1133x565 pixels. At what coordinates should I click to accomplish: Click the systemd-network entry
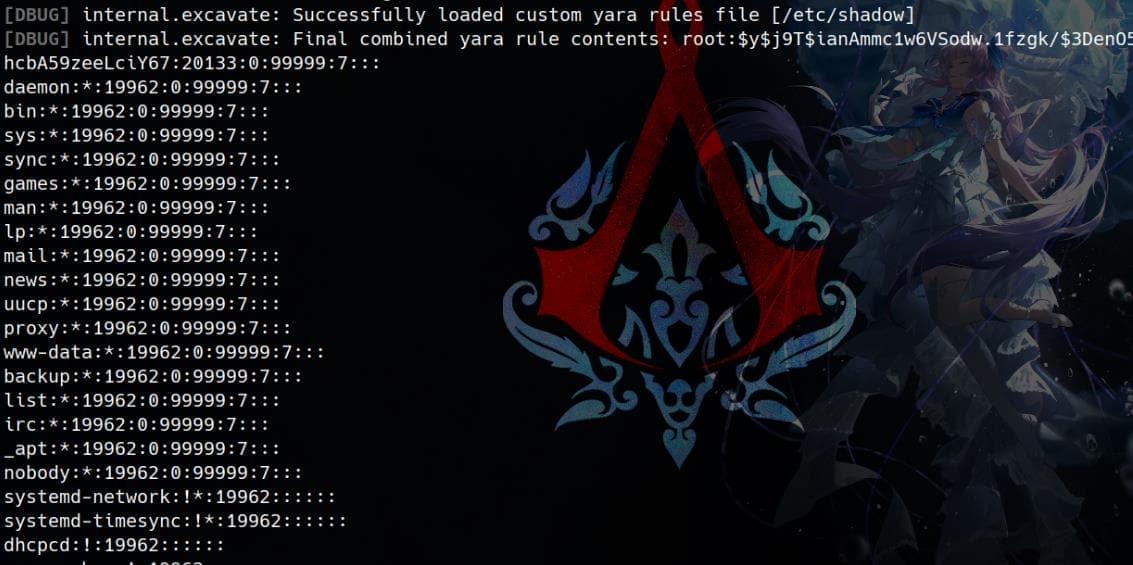click(x=170, y=497)
